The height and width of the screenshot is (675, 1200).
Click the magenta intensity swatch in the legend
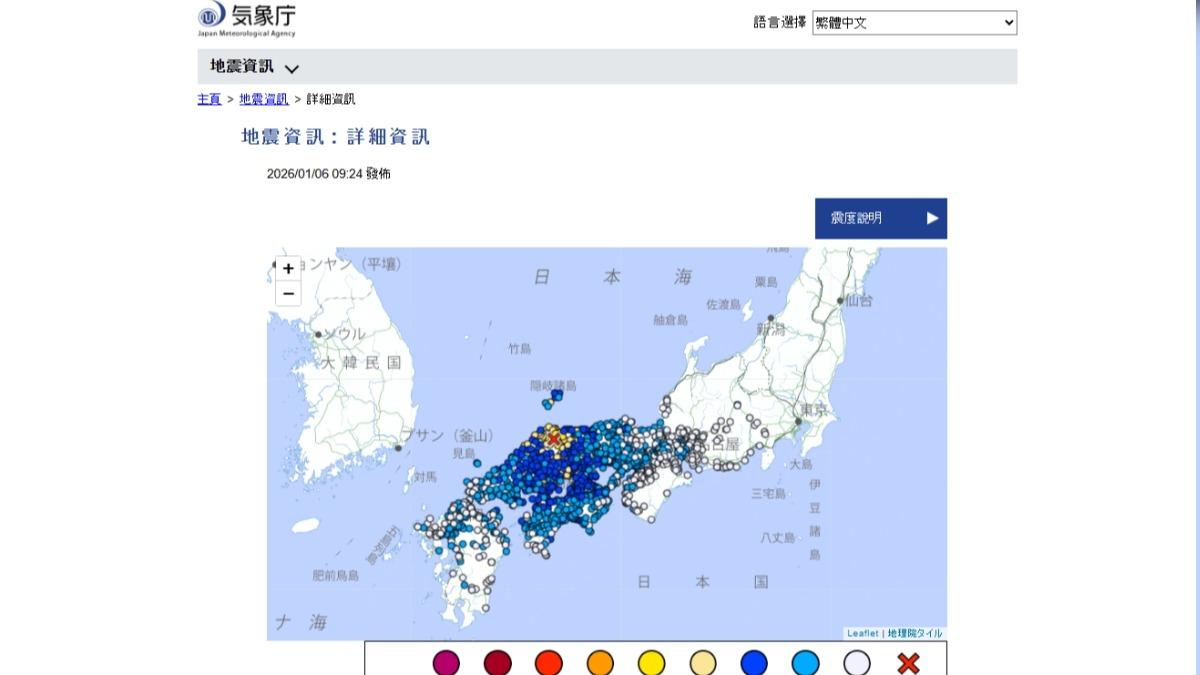coord(447,662)
